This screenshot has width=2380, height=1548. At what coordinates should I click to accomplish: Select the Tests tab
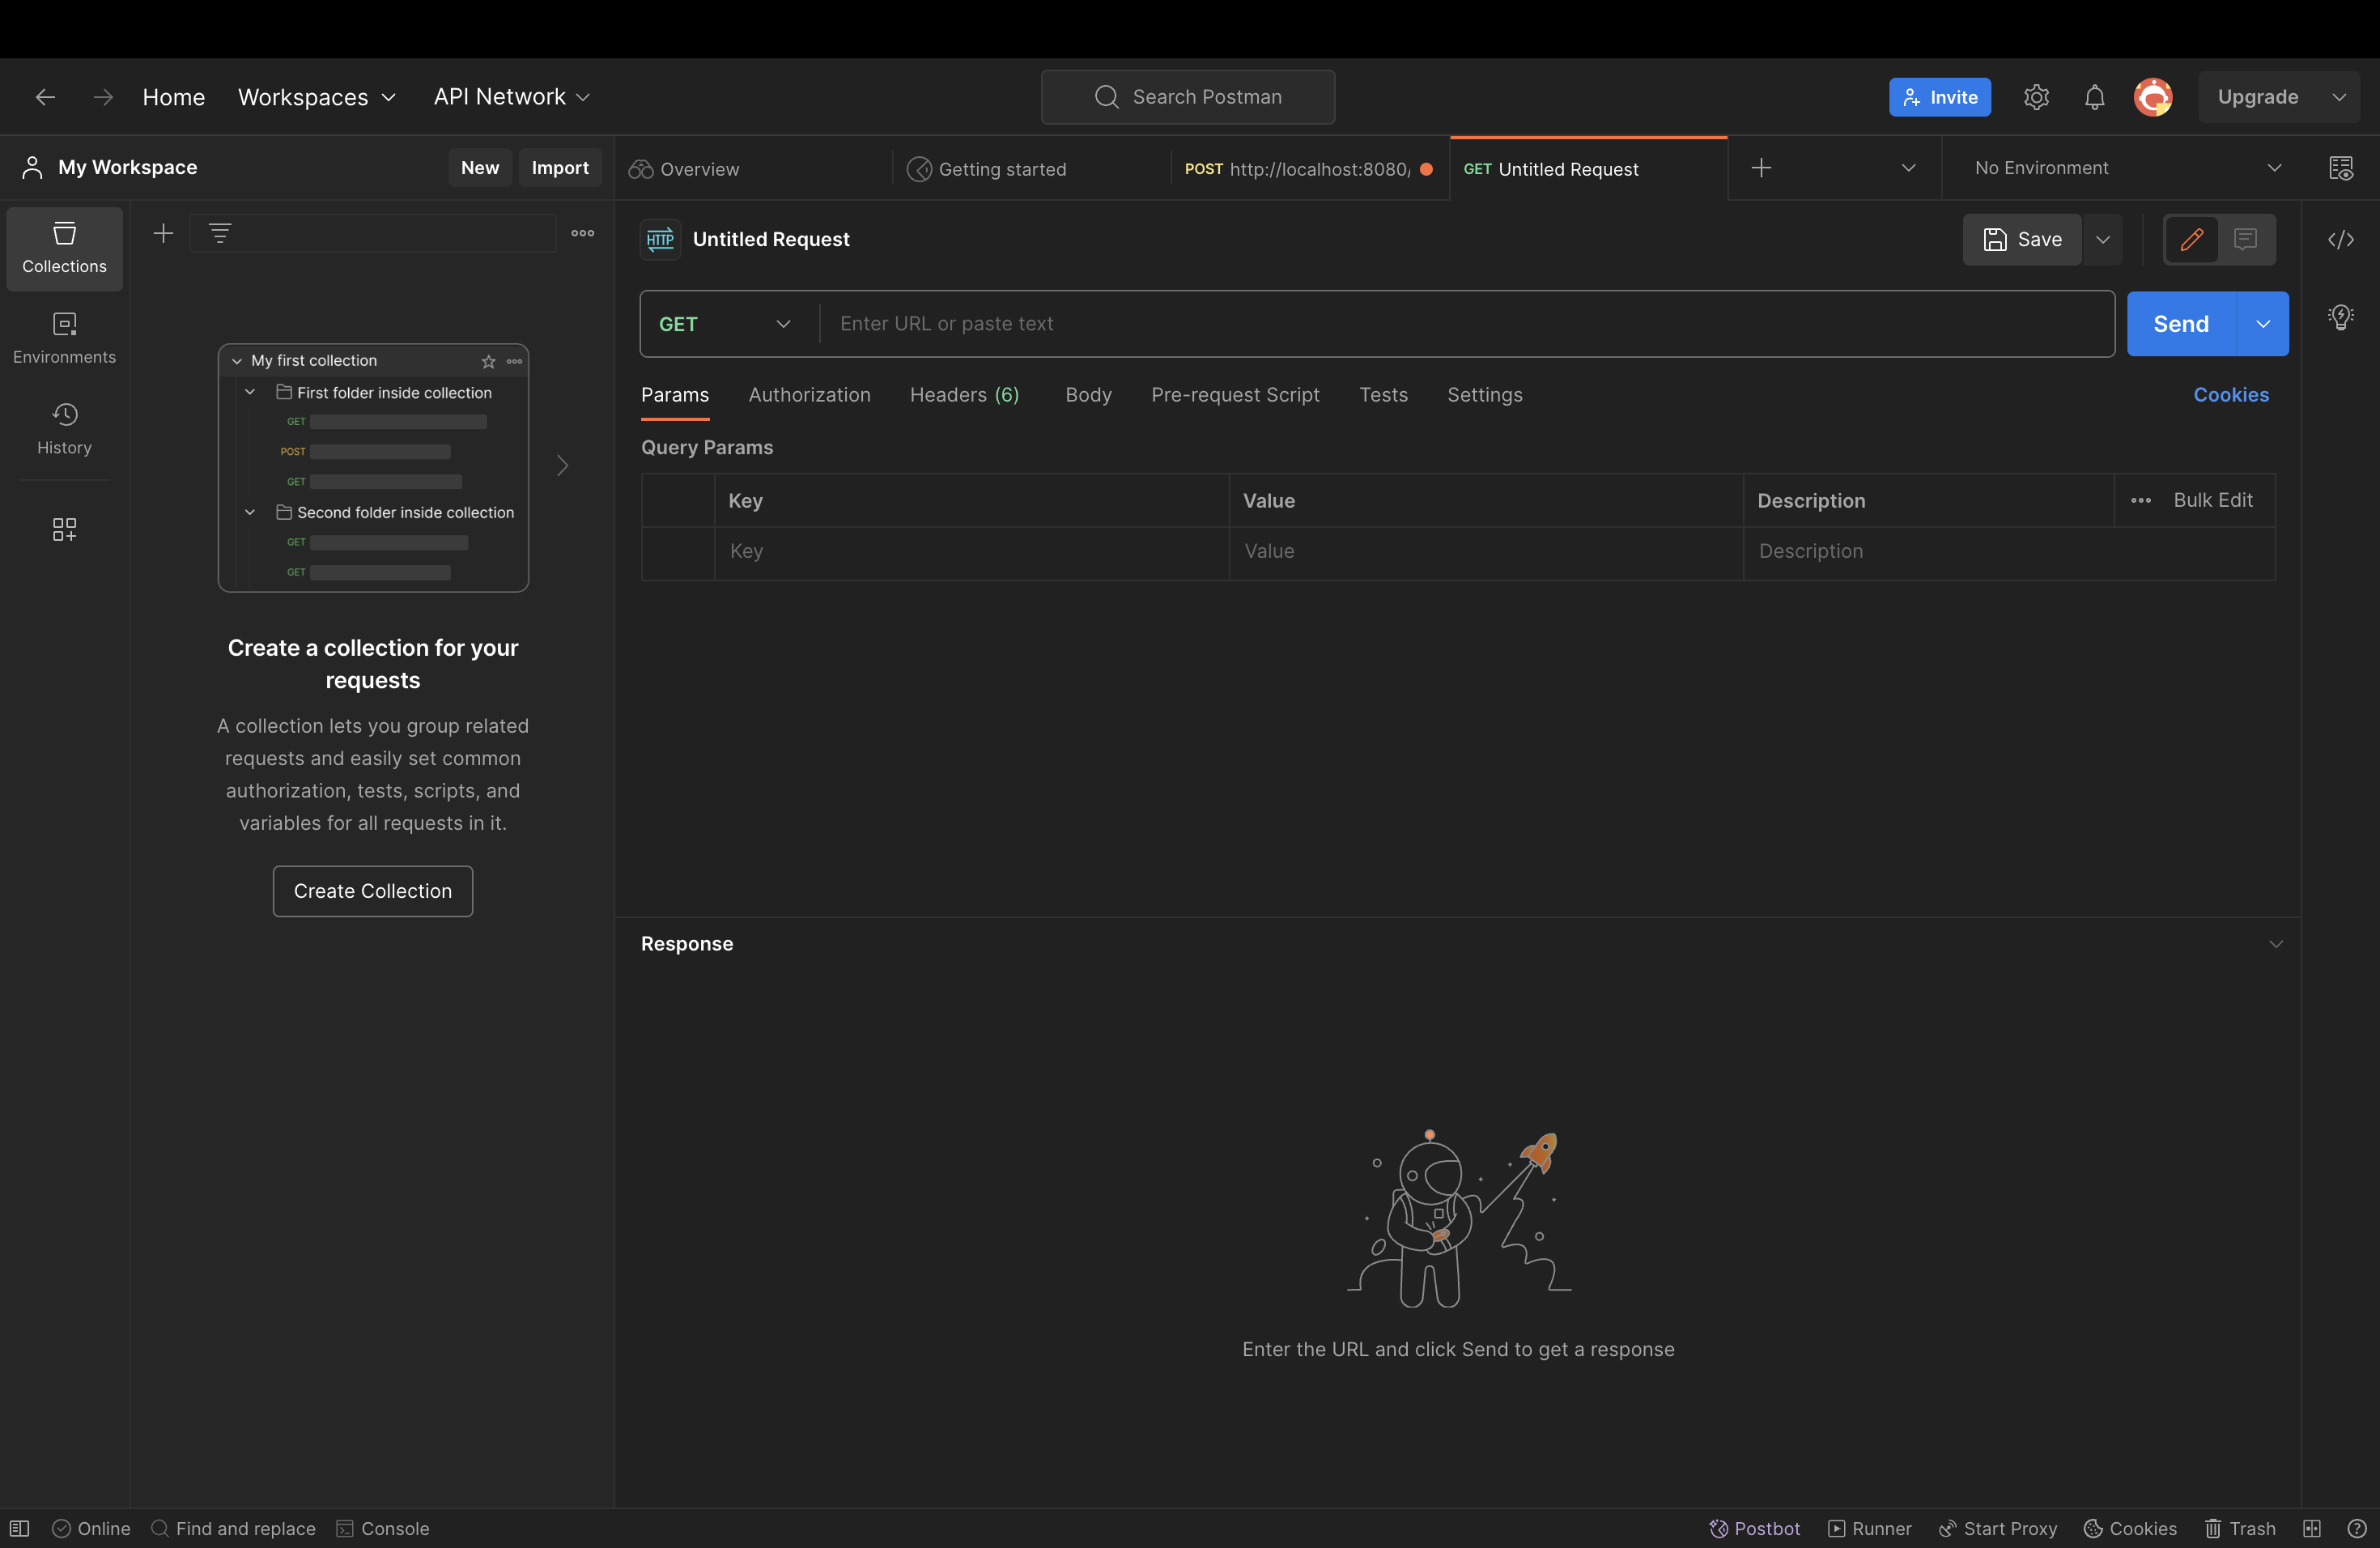(1384, 395)
